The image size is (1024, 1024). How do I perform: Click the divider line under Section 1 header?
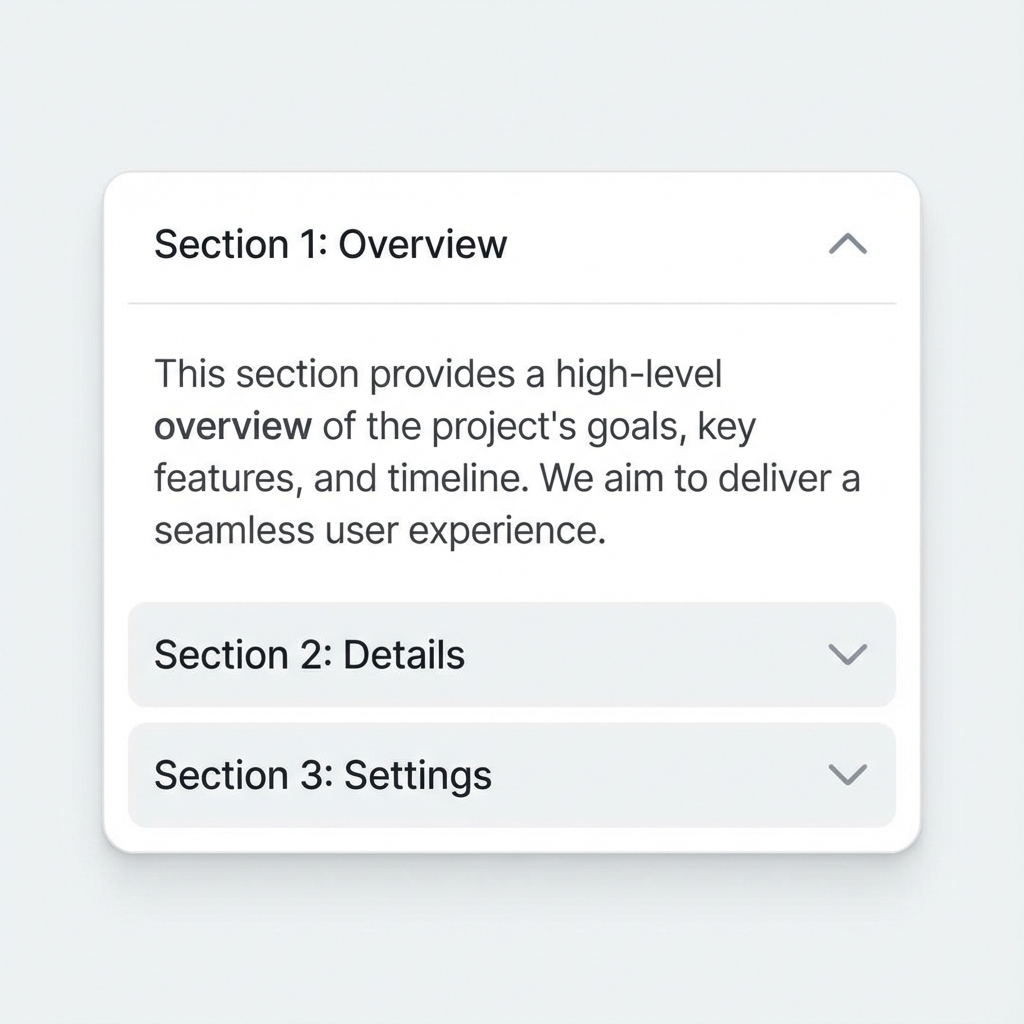pyautogui.click(x=512, y=301)
